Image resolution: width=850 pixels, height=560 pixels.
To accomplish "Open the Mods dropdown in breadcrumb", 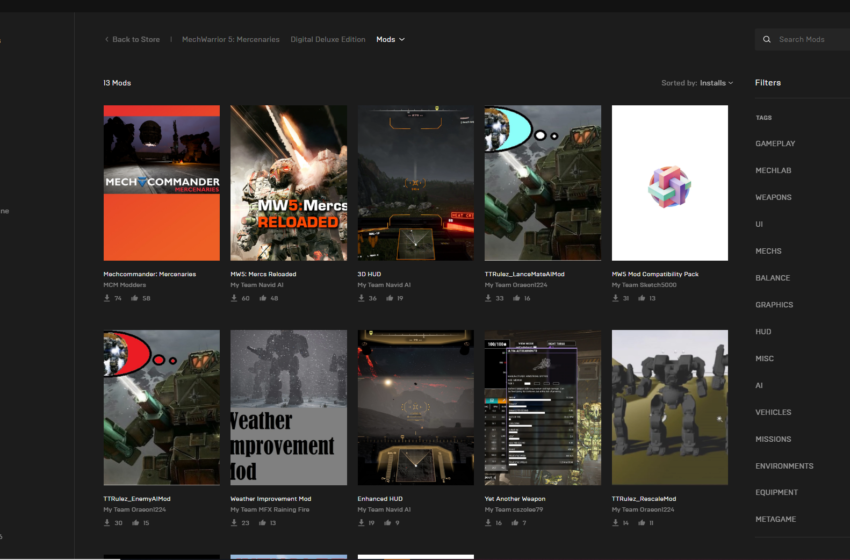I will (391, 40).
